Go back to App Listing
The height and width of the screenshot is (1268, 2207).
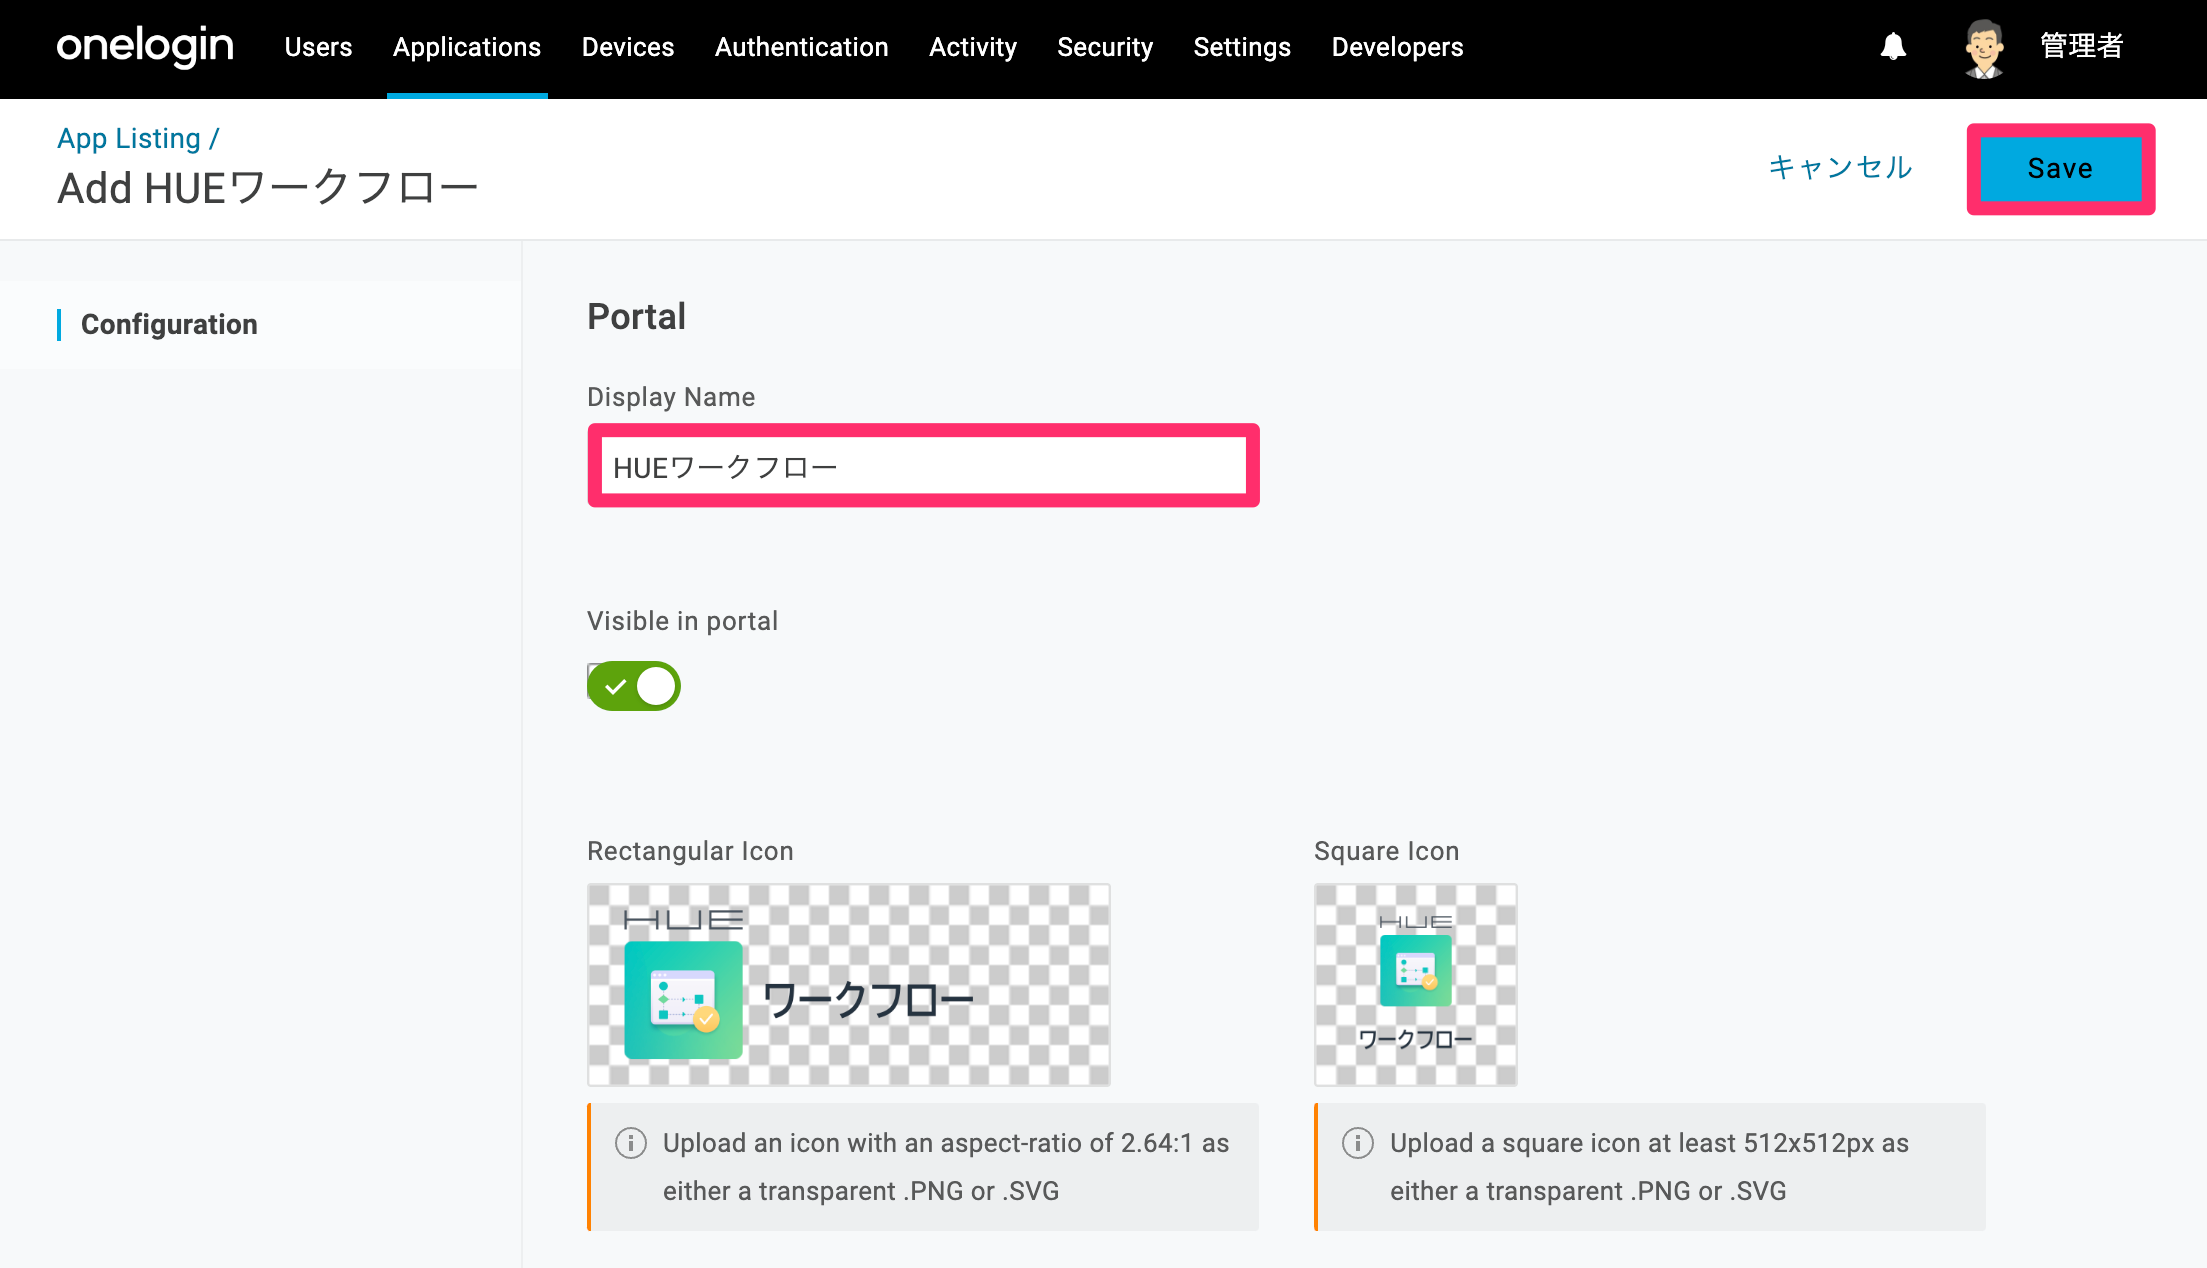pyautogui.click(x=129, y=138)
